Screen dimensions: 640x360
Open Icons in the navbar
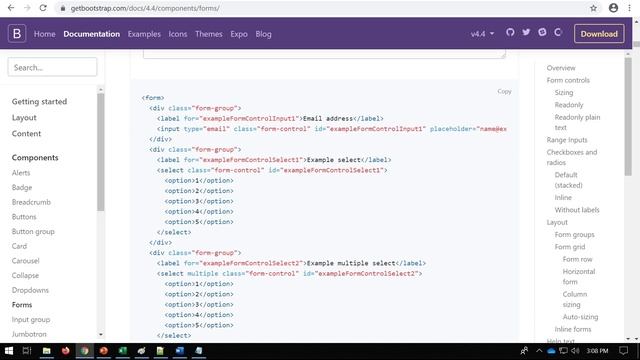pyautogui.click(x=178, y=34)
